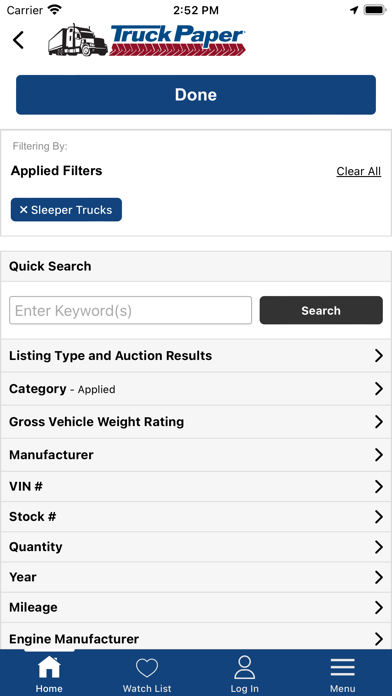392x696 pixels.
Task: Expand Gross Vehicle Weight Rating filter
Action: [196, 422]
